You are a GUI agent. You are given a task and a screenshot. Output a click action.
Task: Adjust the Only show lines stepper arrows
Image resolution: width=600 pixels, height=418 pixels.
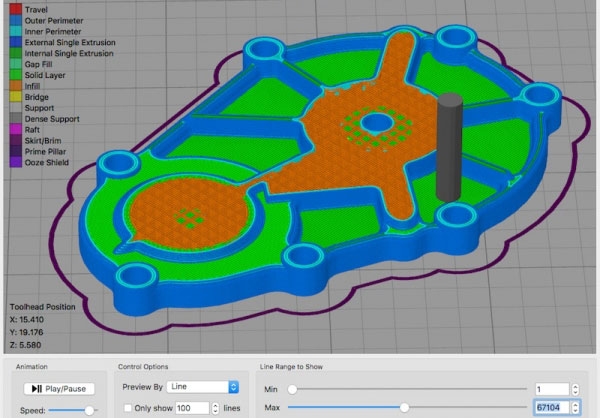pos(217,408)
